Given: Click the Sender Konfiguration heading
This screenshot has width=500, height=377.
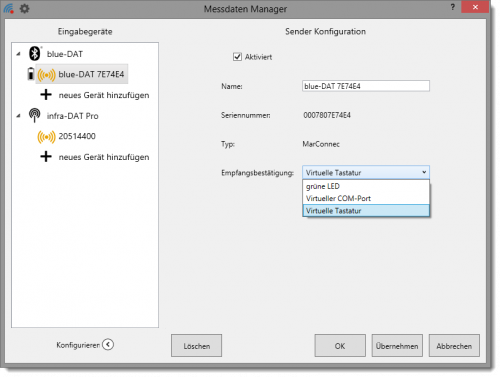Looking at the screenshot, I should point(325,32).
